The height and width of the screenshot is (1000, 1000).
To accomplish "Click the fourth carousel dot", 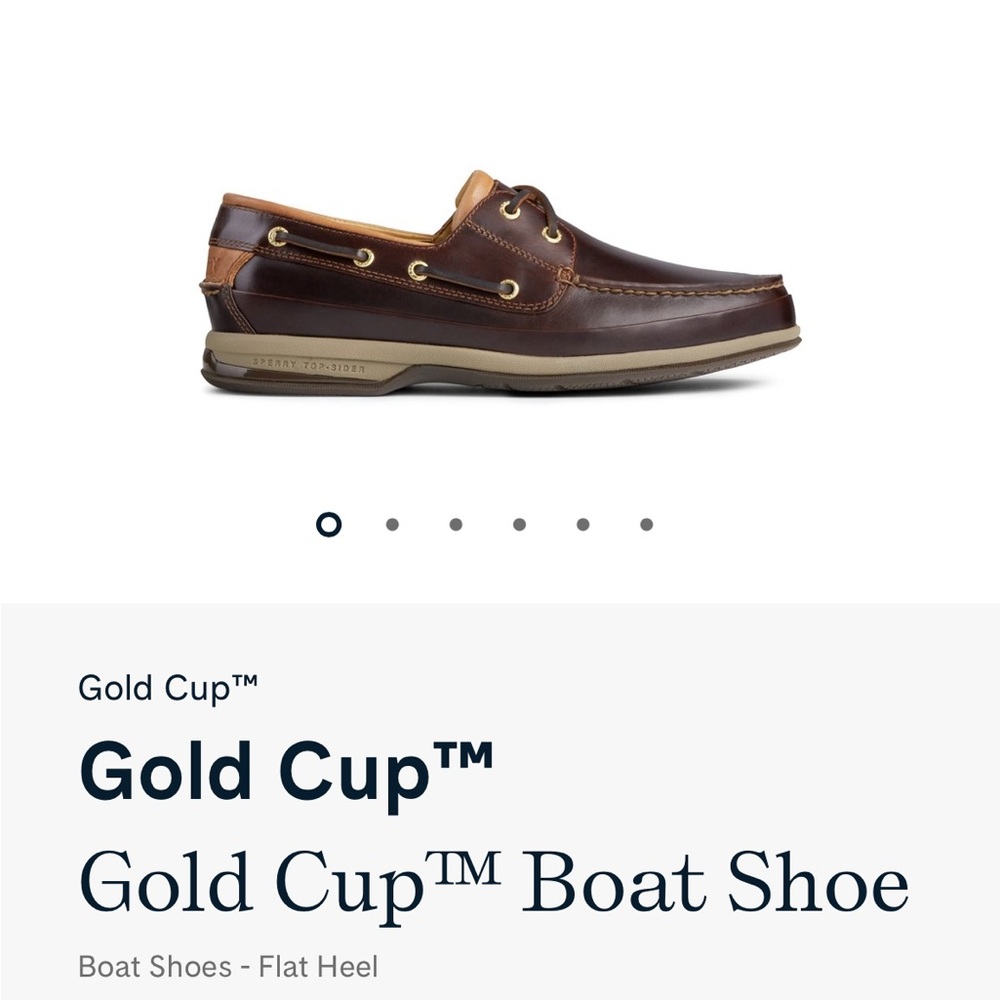I will (x=517, y=521).
